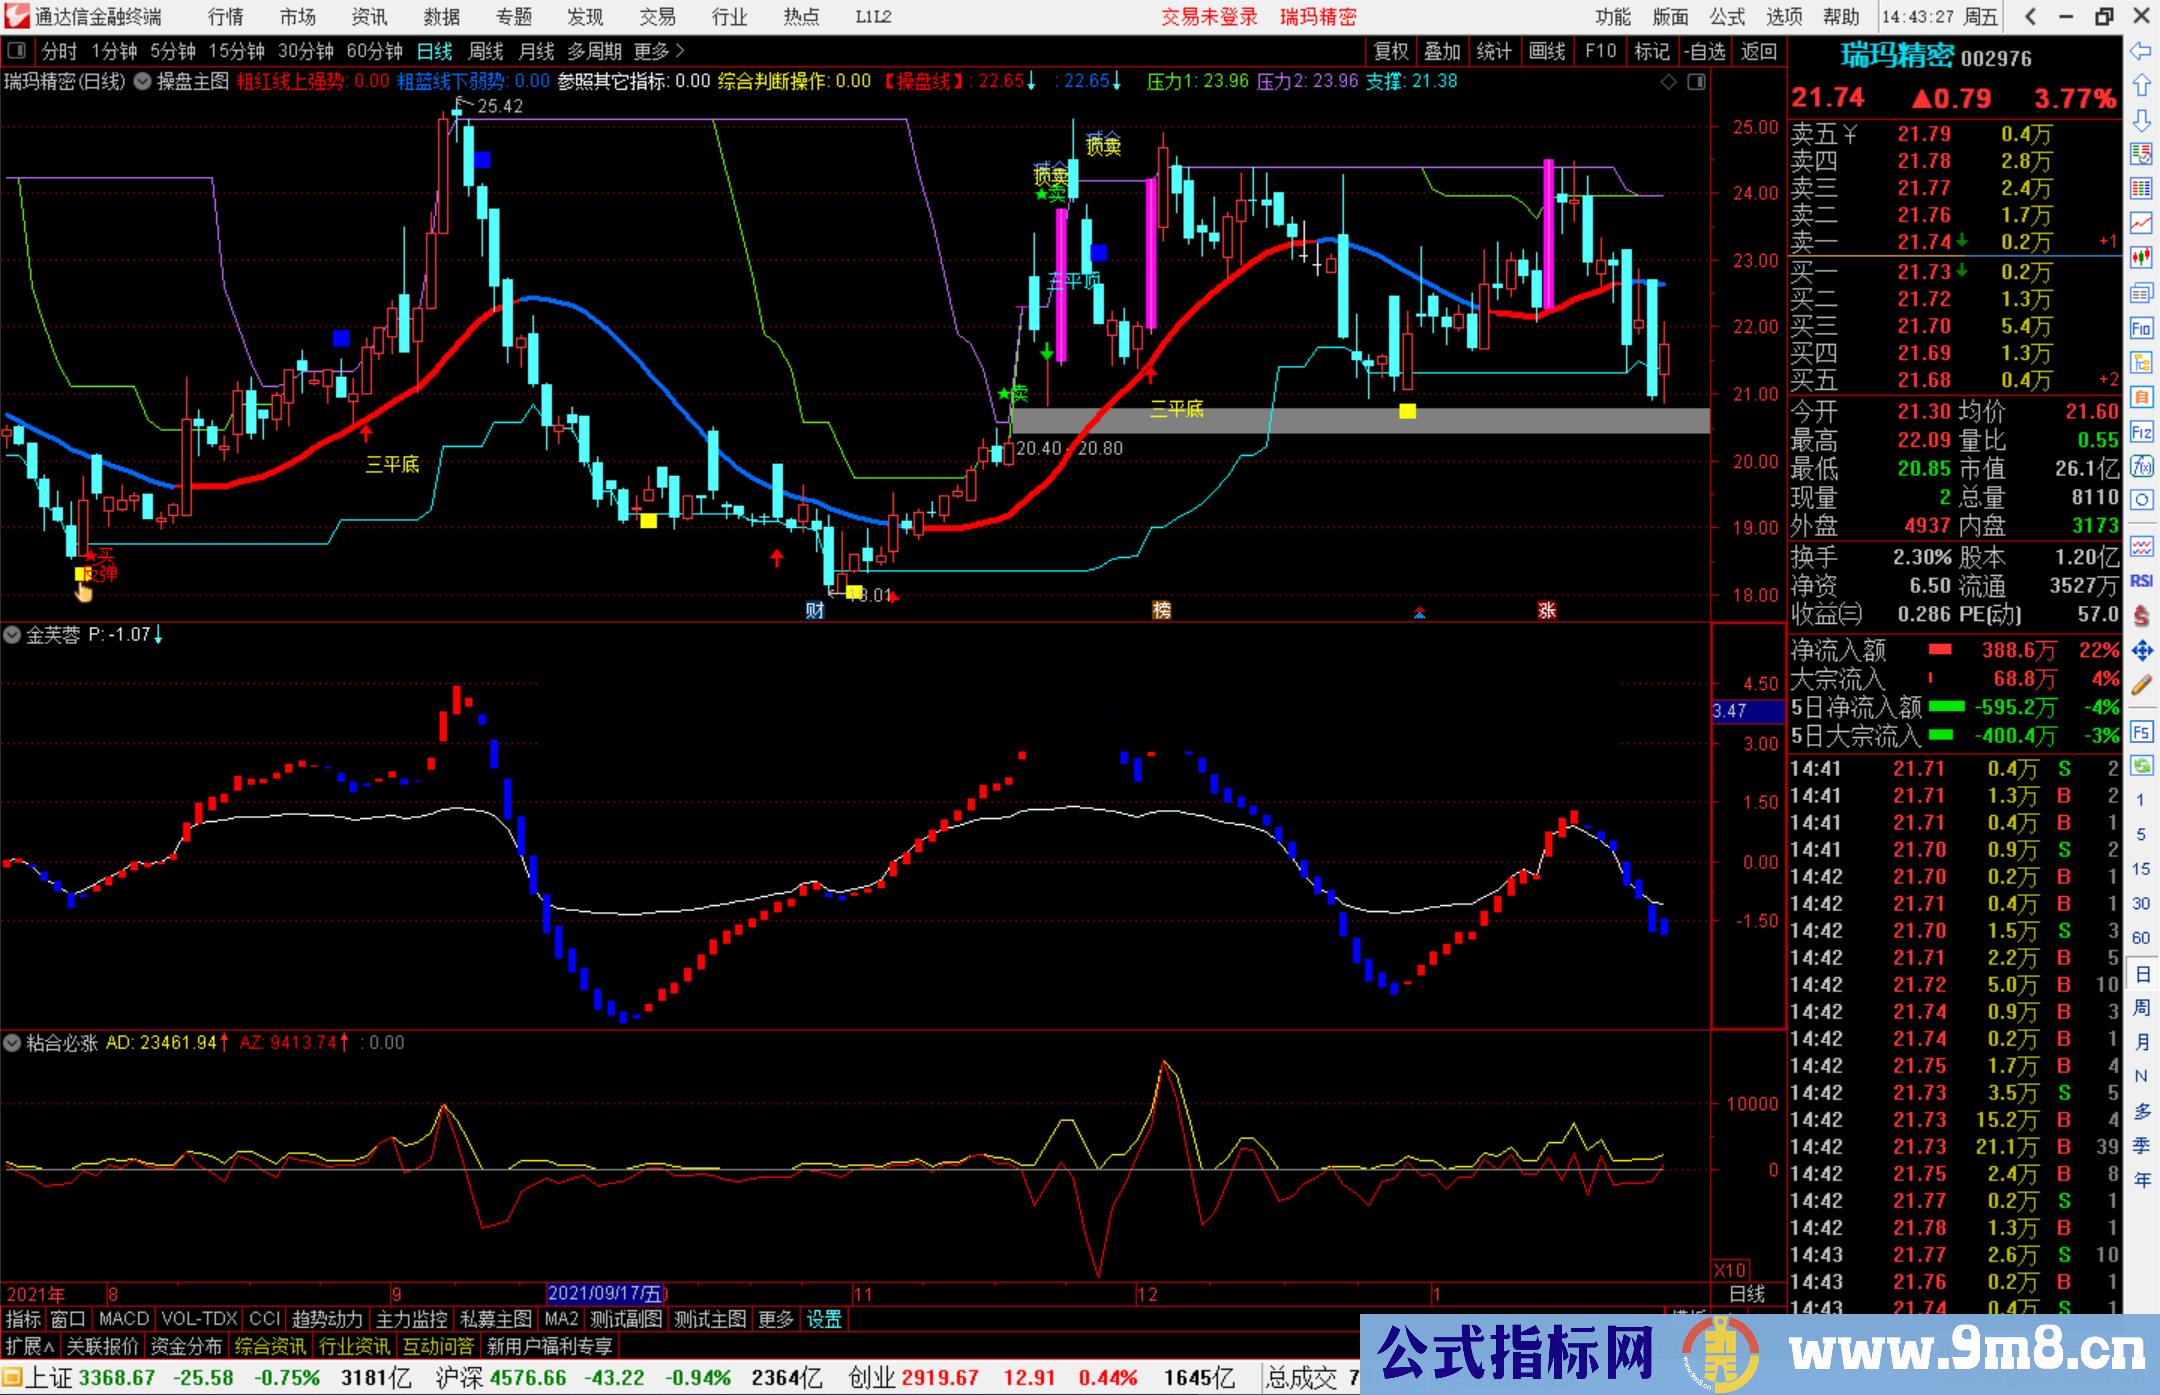
Task: Open the 功能 menu
Action: 1613,17
